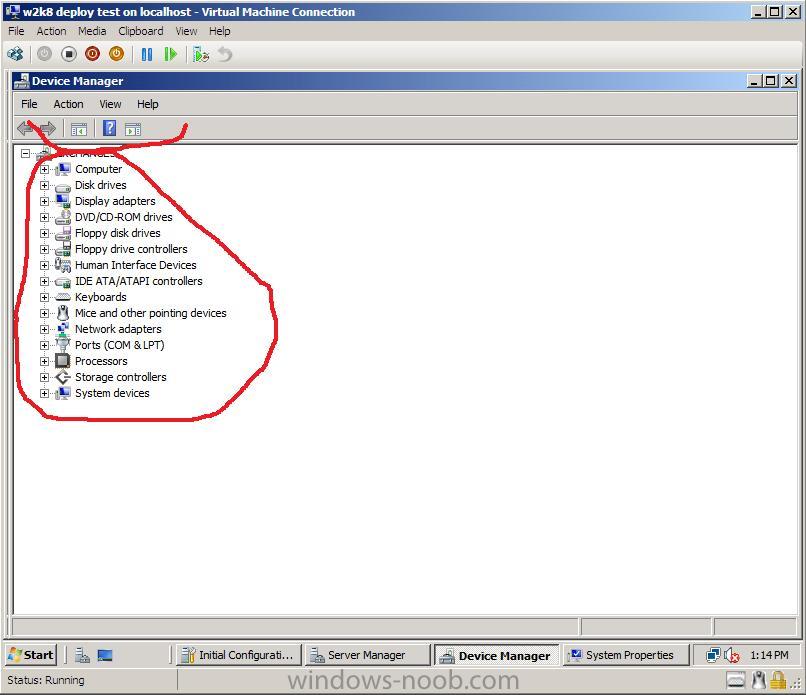Expand the Storage controllers node
Screen dimensions: 806x695
click(x=44, y=377)
